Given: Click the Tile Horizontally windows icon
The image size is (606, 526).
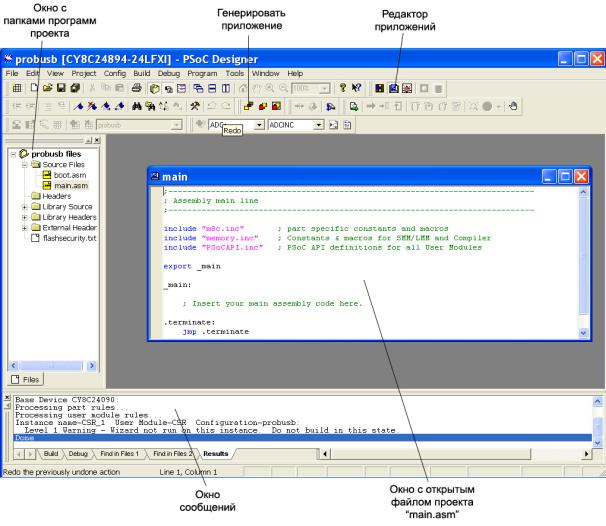Looking at the screenshot, I should pos(212,89).
